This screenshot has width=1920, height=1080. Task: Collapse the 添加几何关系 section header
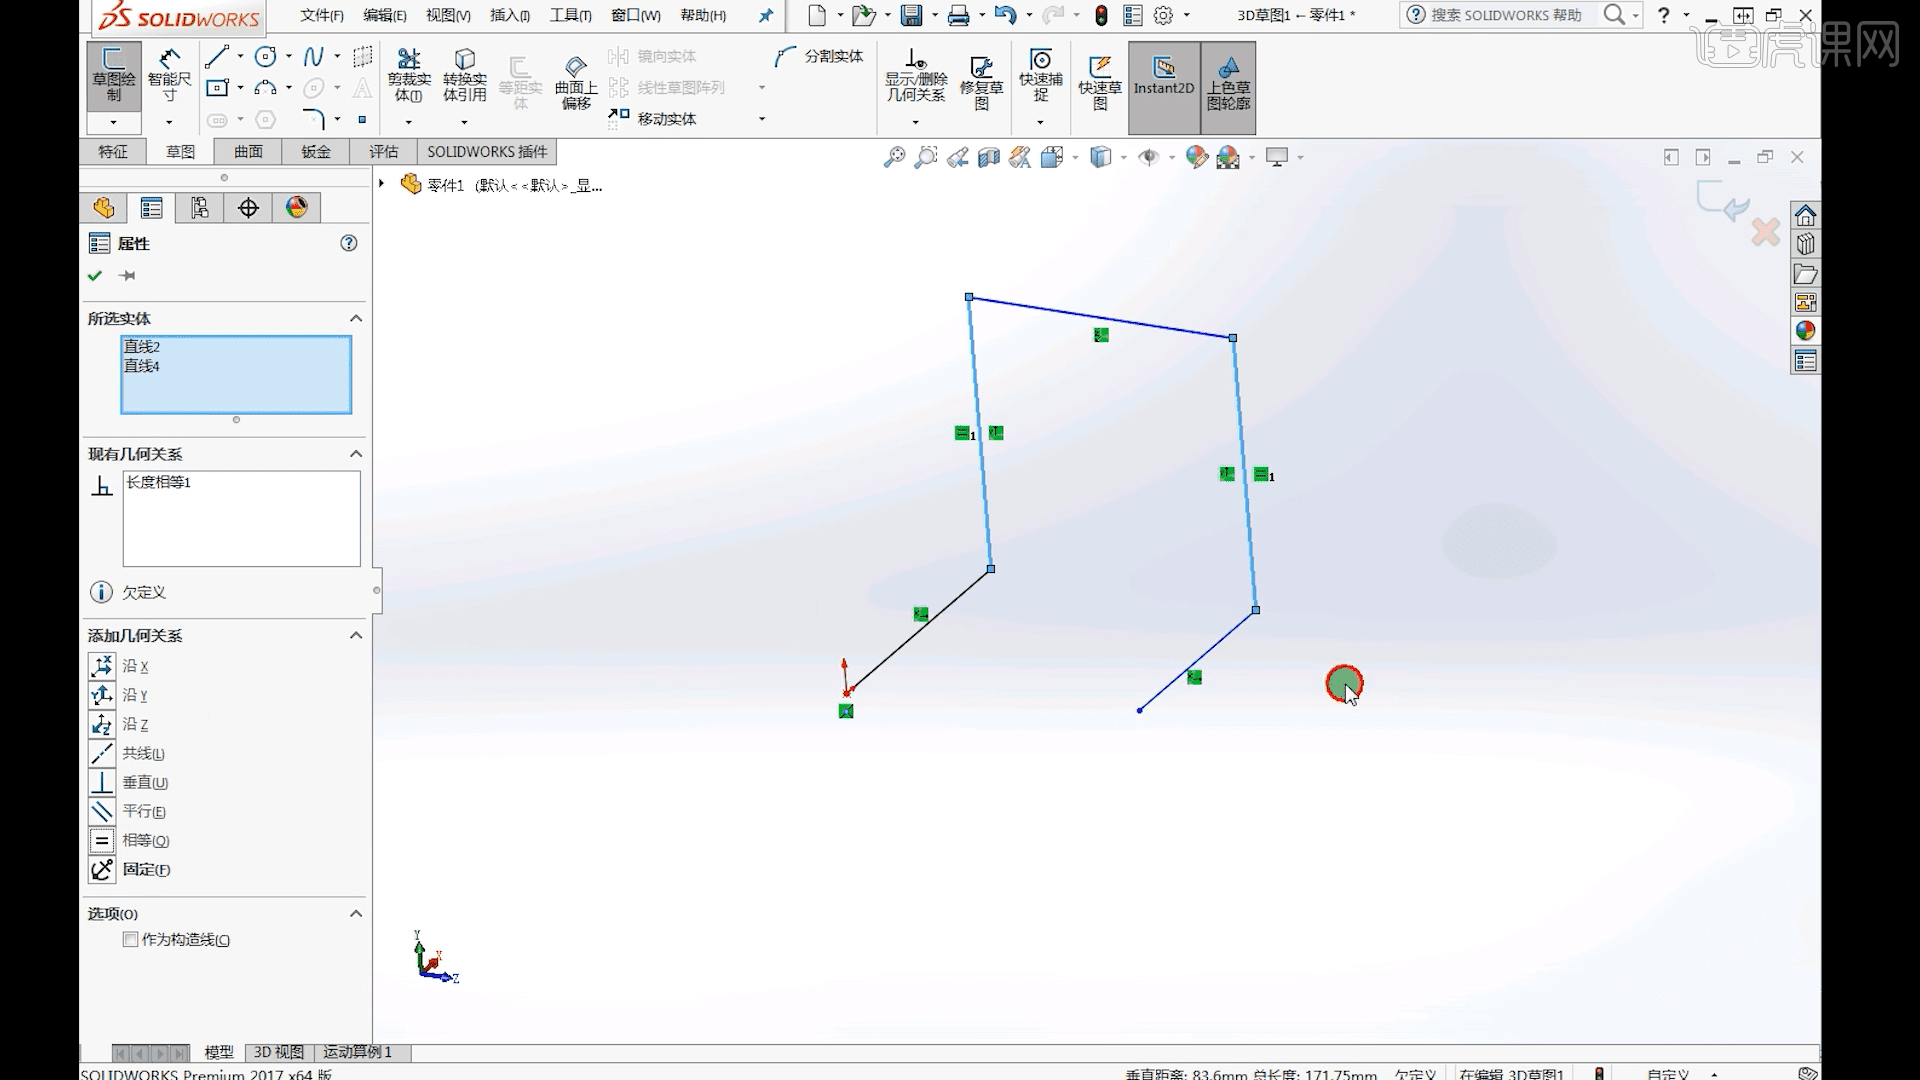pyautogui.click(x=355, y=635)
